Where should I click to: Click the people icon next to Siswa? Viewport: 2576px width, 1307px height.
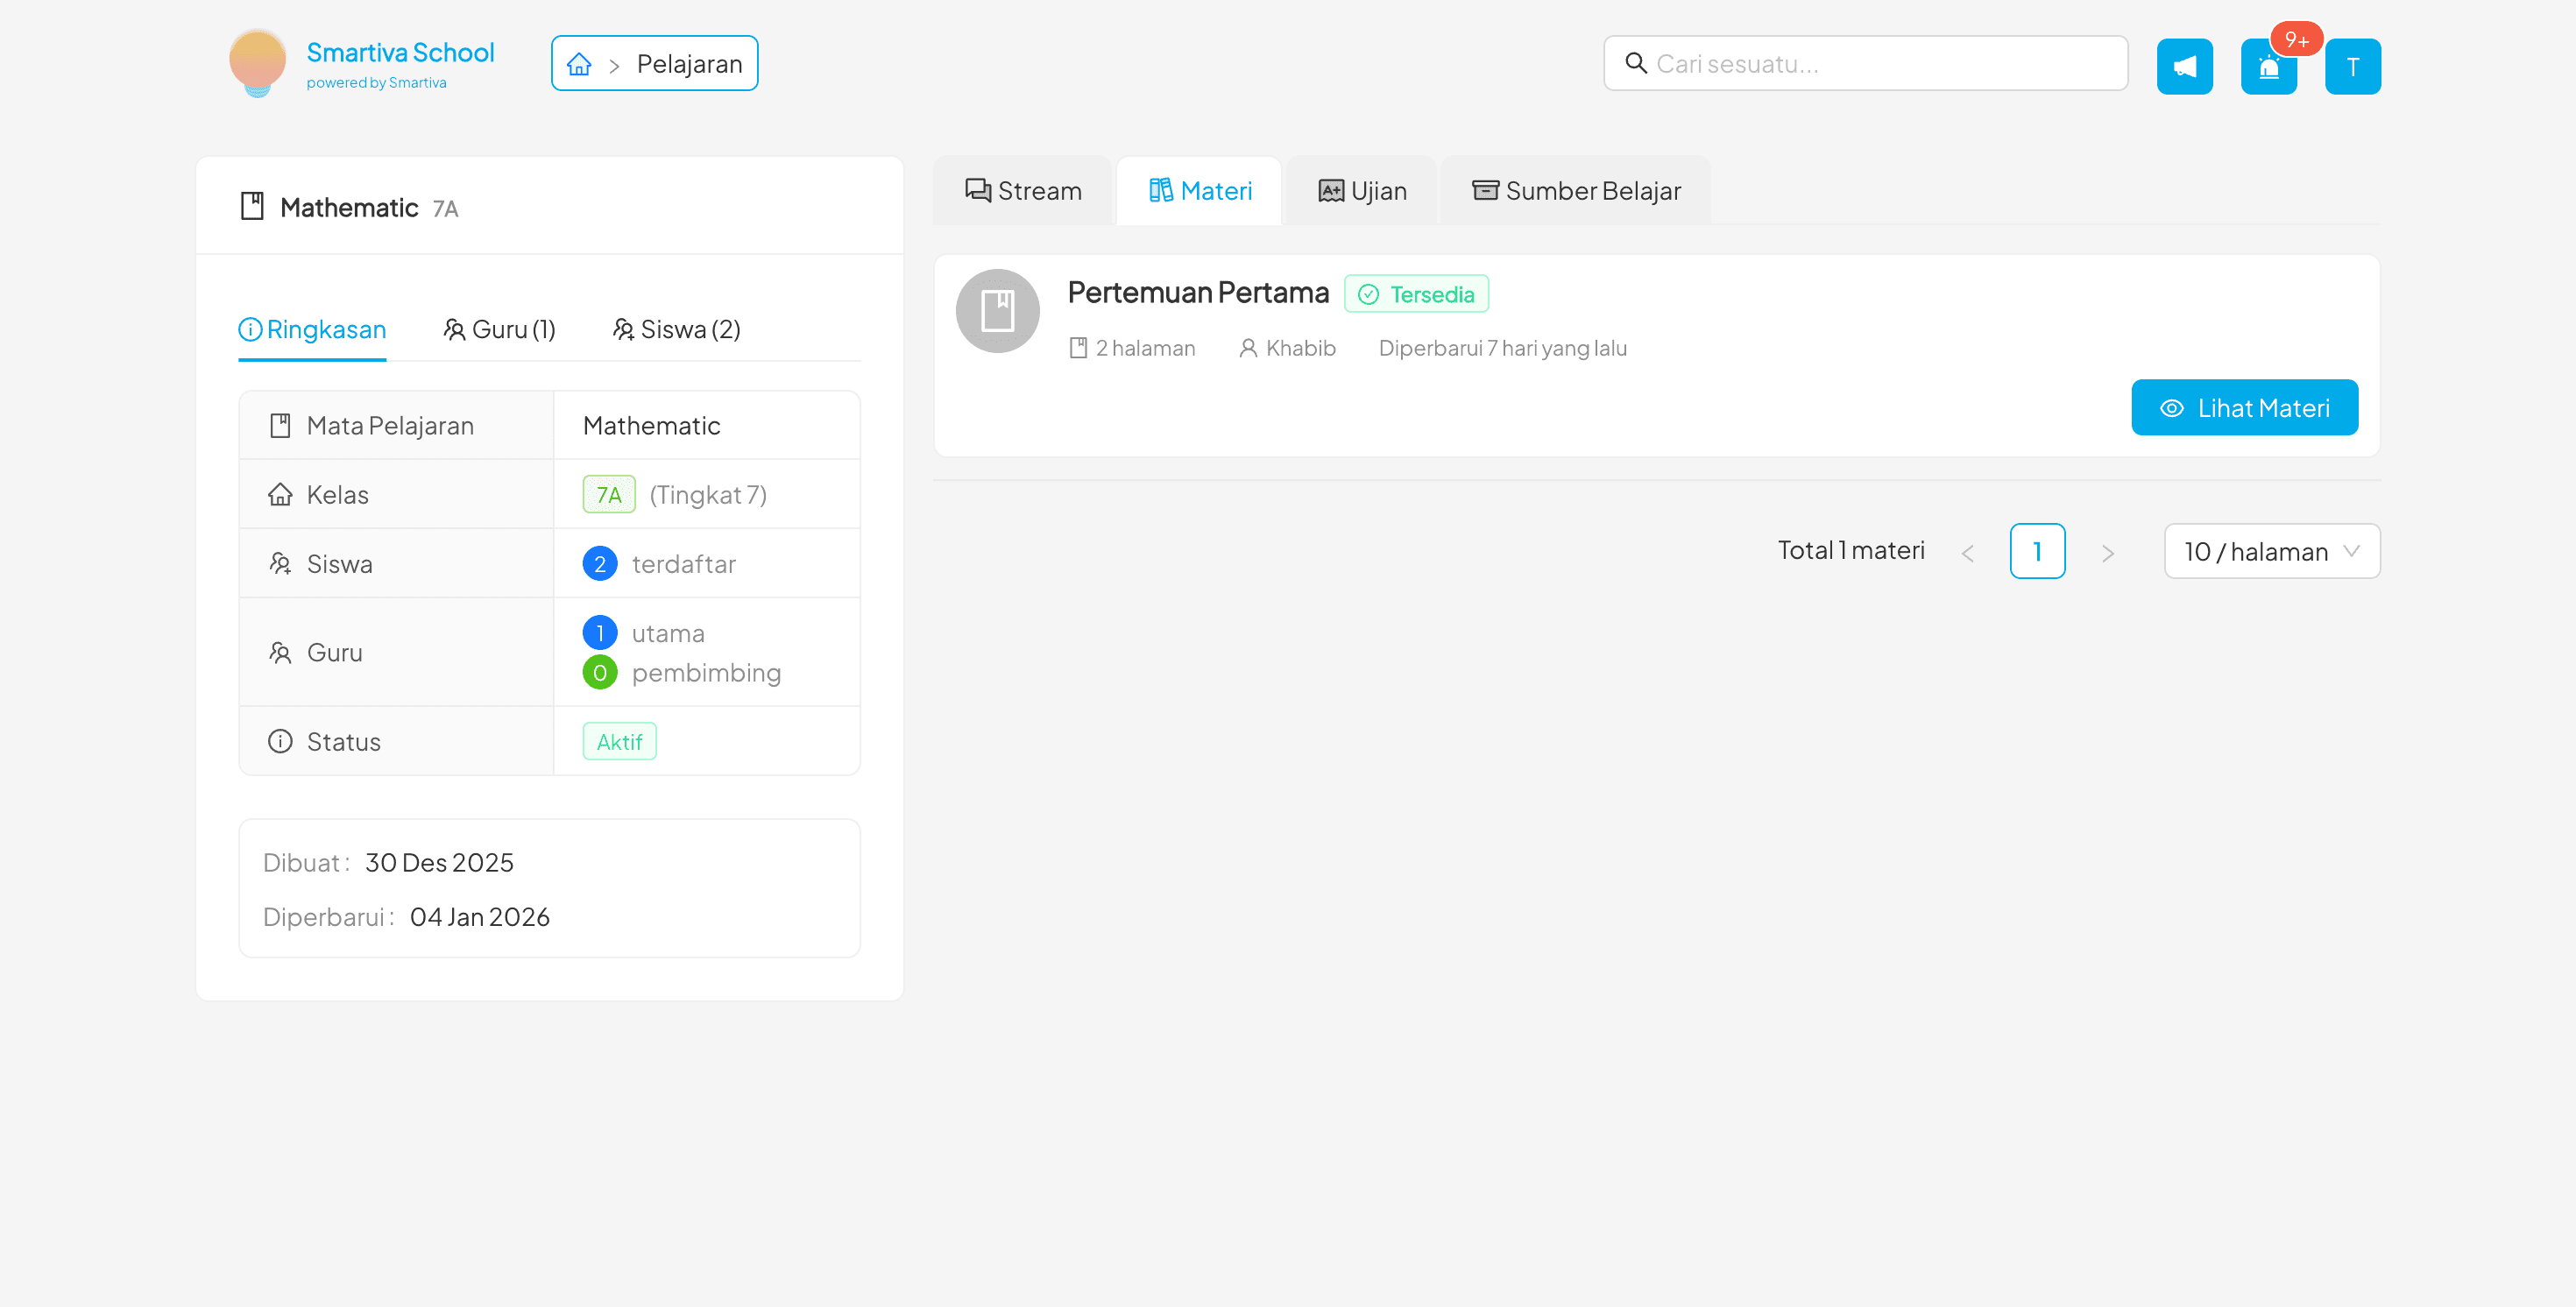point(280,563)
